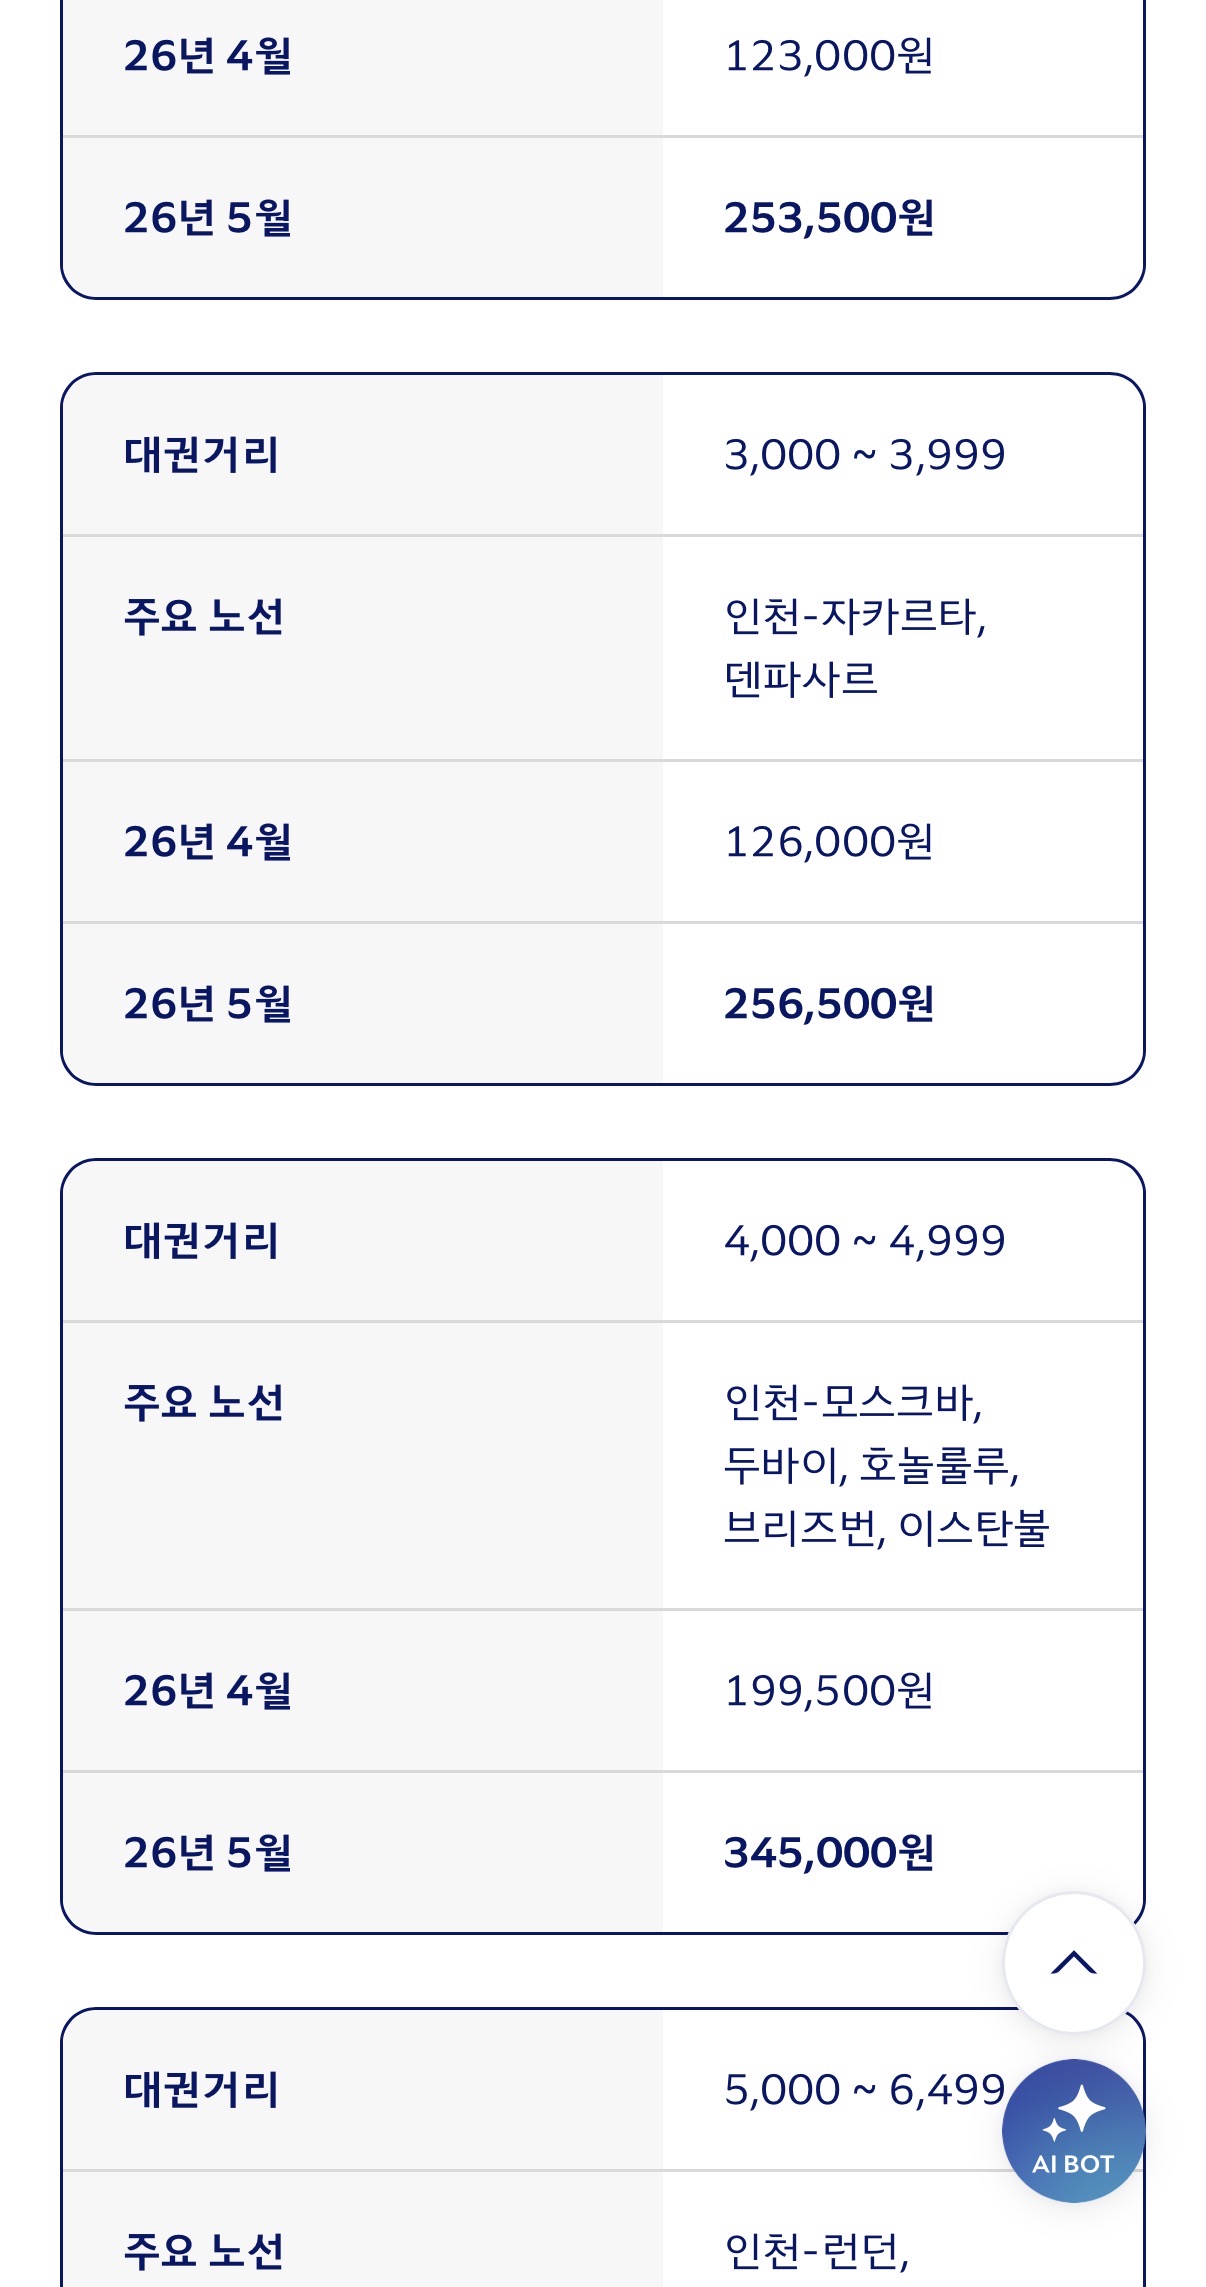Screen dimensions: 1206x2287
Task: Select the 인천-자카르타, 덴파사르 route text
Action: click(855, 647)
